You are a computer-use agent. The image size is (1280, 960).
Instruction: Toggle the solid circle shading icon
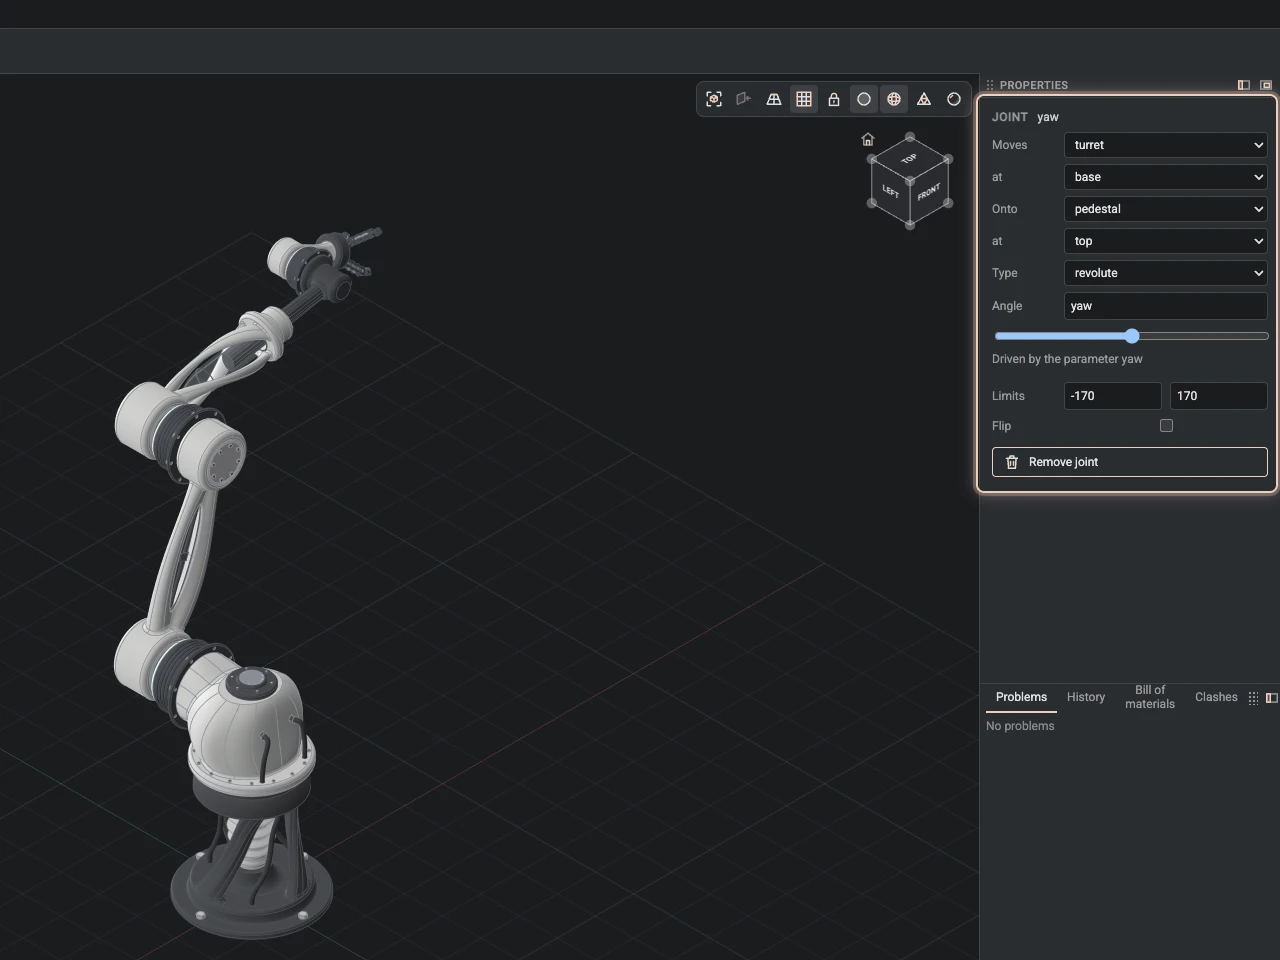click(x=864, y=99)
